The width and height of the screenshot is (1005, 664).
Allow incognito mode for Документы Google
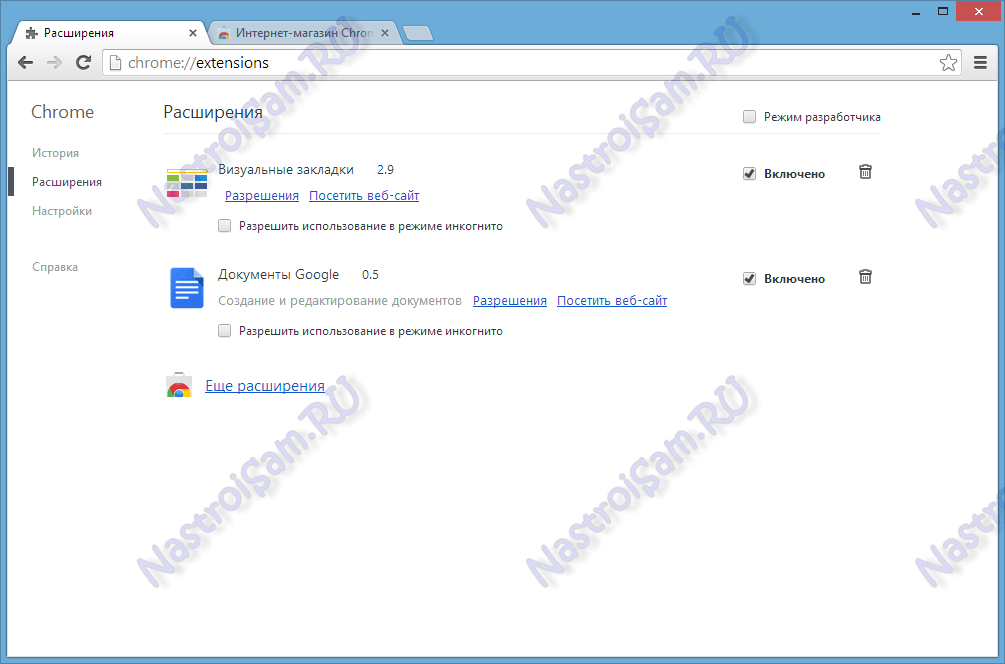coord(224,330)
